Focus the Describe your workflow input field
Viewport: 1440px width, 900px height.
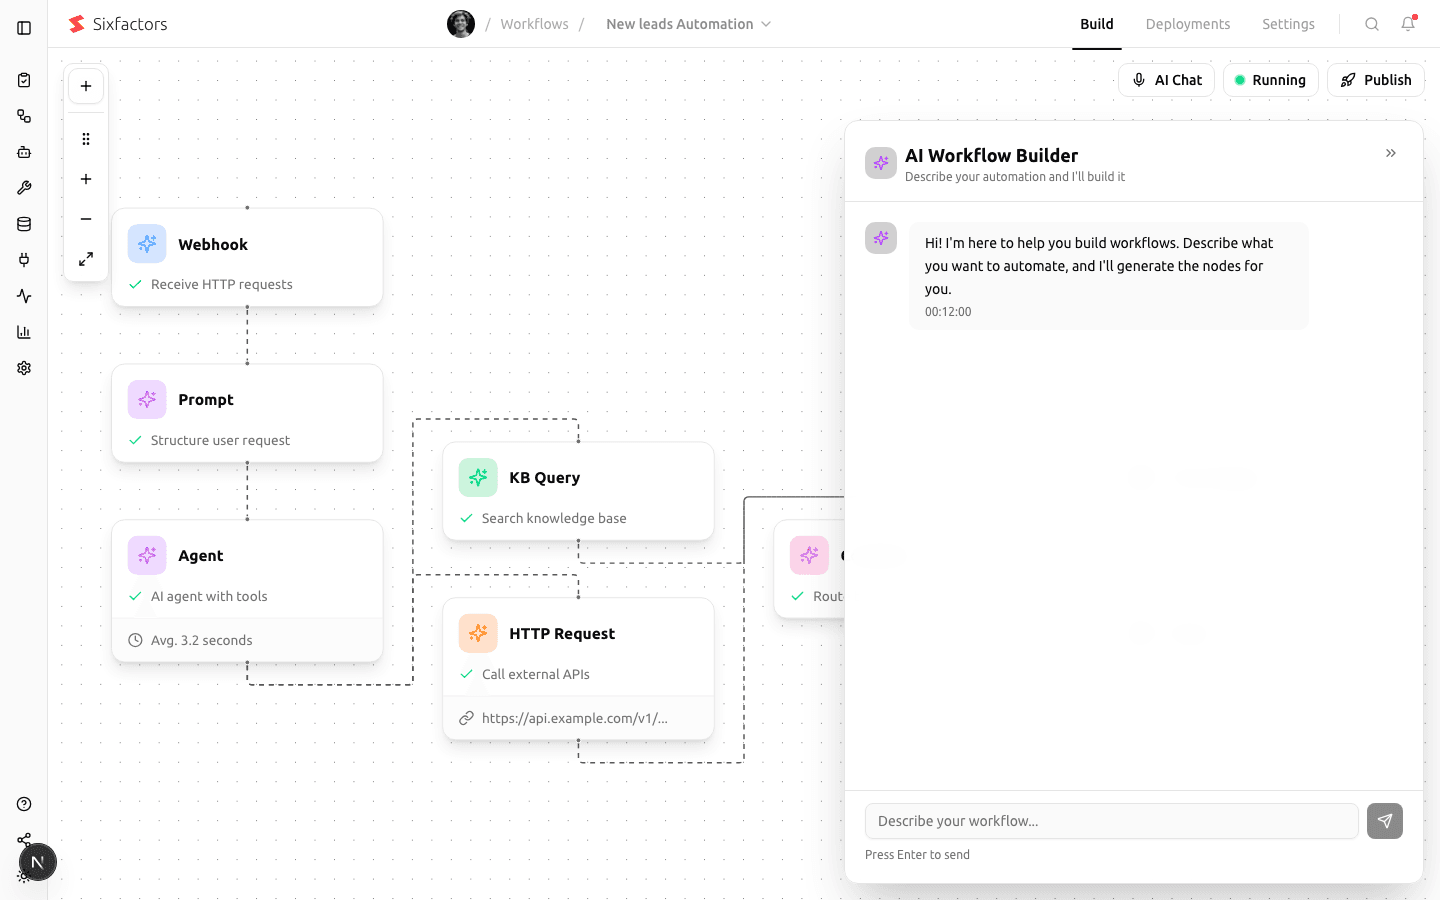point(1110,821)
